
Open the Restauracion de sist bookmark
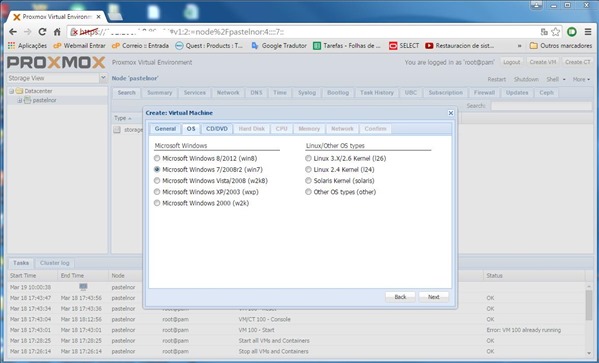(x=460, y=45)
